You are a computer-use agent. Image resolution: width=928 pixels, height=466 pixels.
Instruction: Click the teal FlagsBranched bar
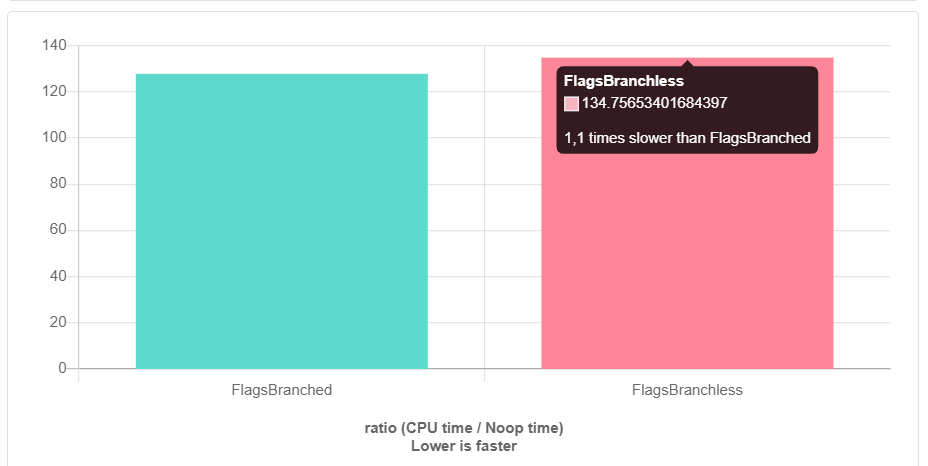point(281,221)
